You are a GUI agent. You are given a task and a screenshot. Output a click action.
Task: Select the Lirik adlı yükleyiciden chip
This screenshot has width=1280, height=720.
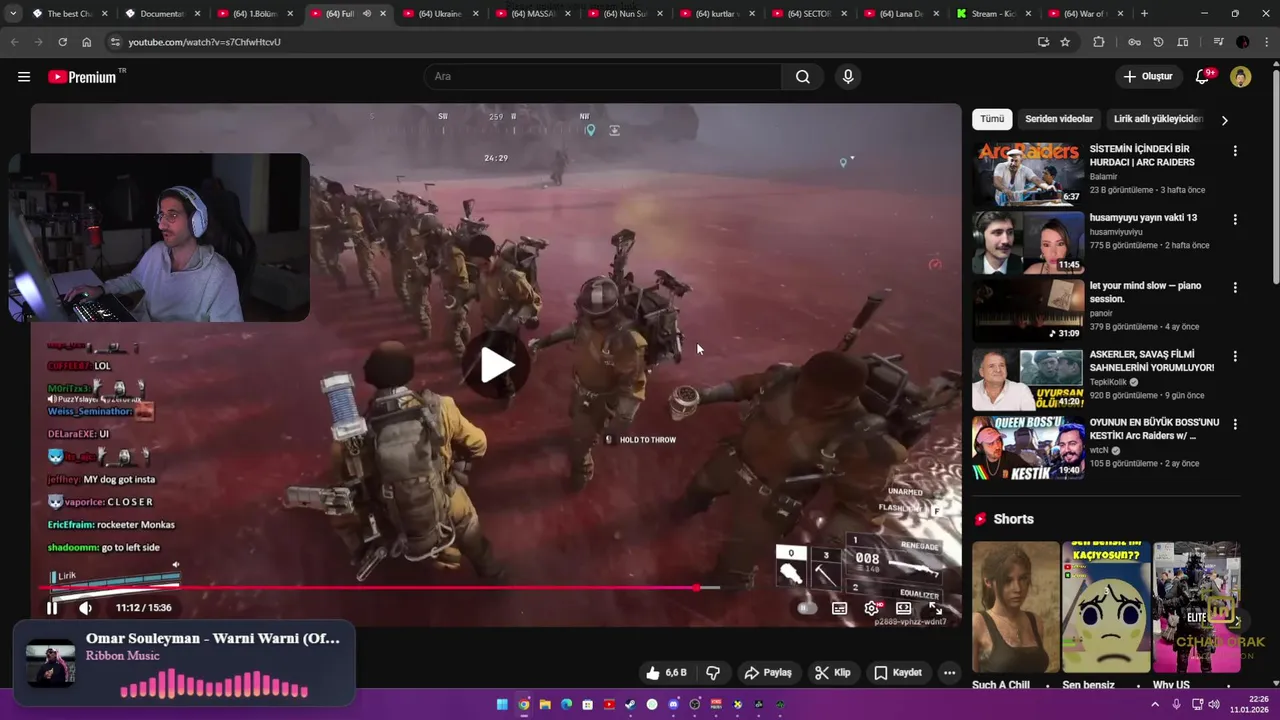(x=1158, y=119)
